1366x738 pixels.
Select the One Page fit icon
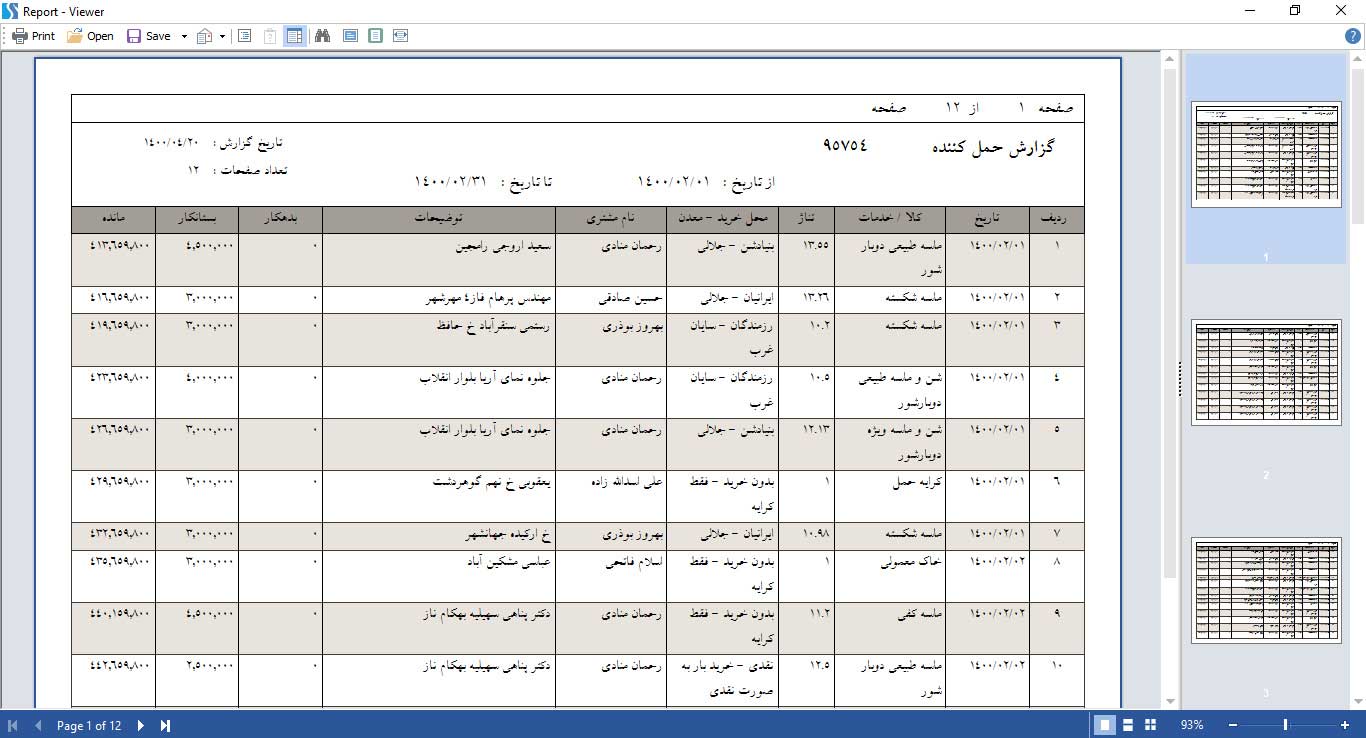pos(375,36)
